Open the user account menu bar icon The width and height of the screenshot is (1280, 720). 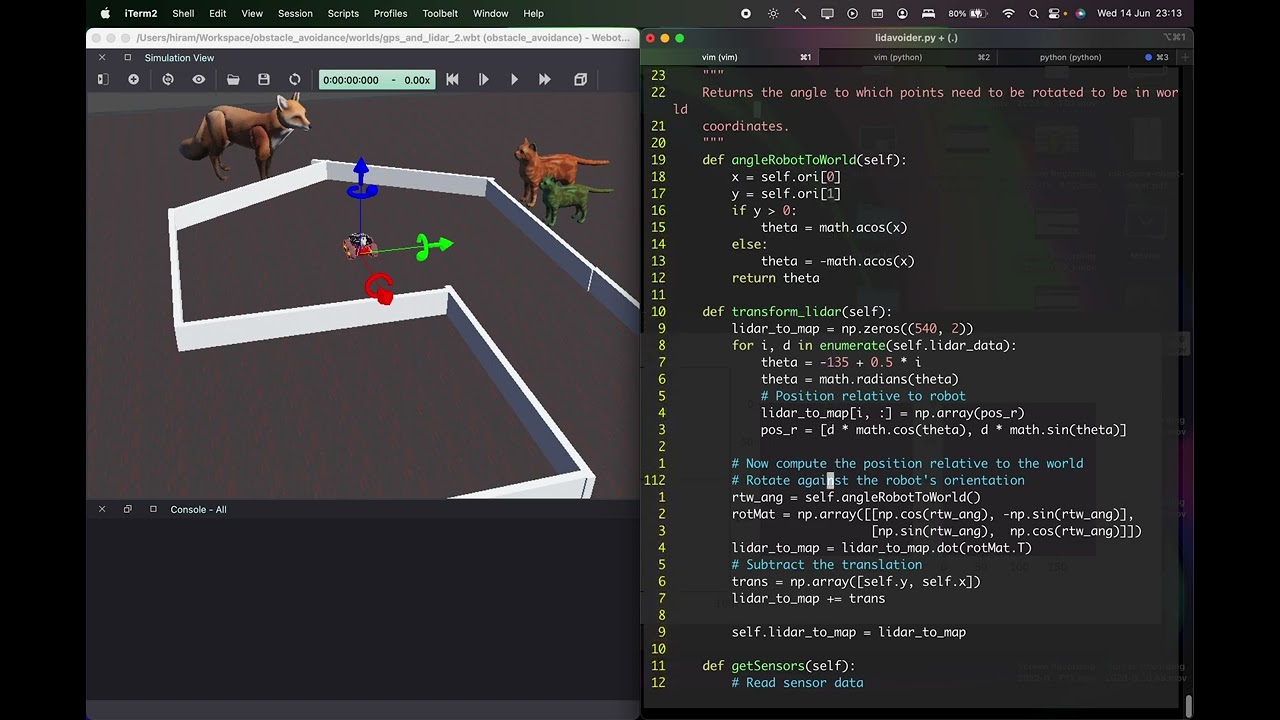click(x=903, y=13)
